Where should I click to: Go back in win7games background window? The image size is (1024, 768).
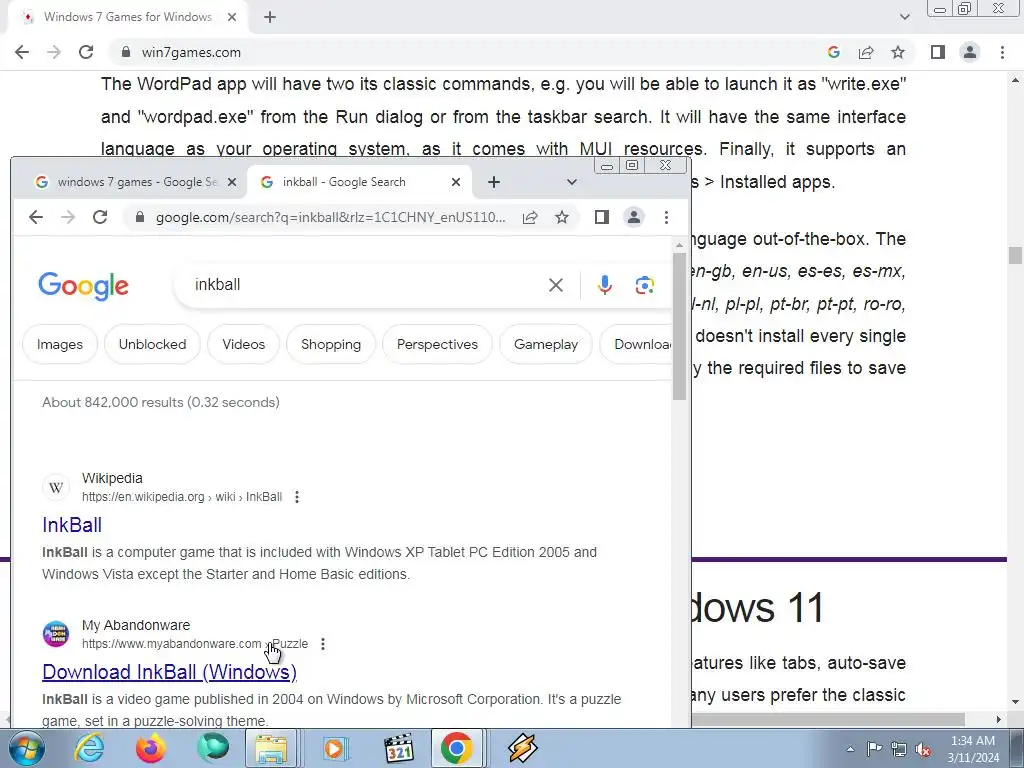coord(22,52)
